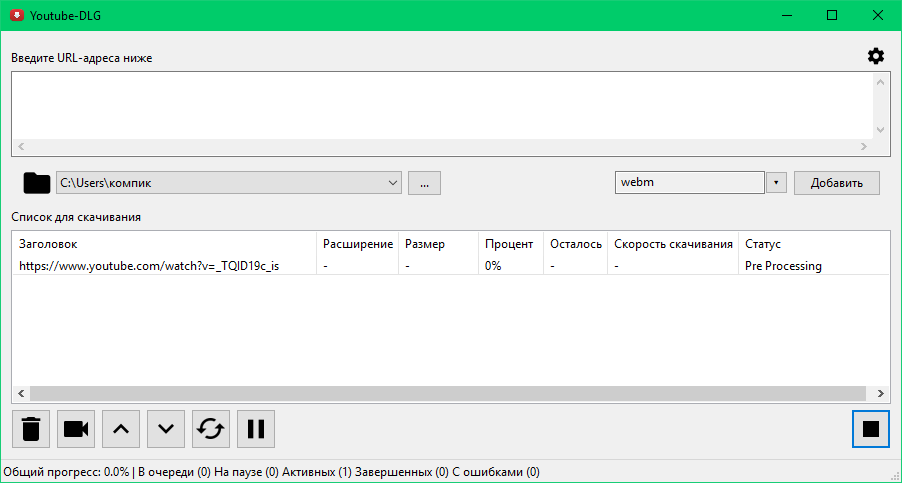This screenshot has width=902, height=483.
Task: Click download list scroll right arrow
Action: point(880,393)
